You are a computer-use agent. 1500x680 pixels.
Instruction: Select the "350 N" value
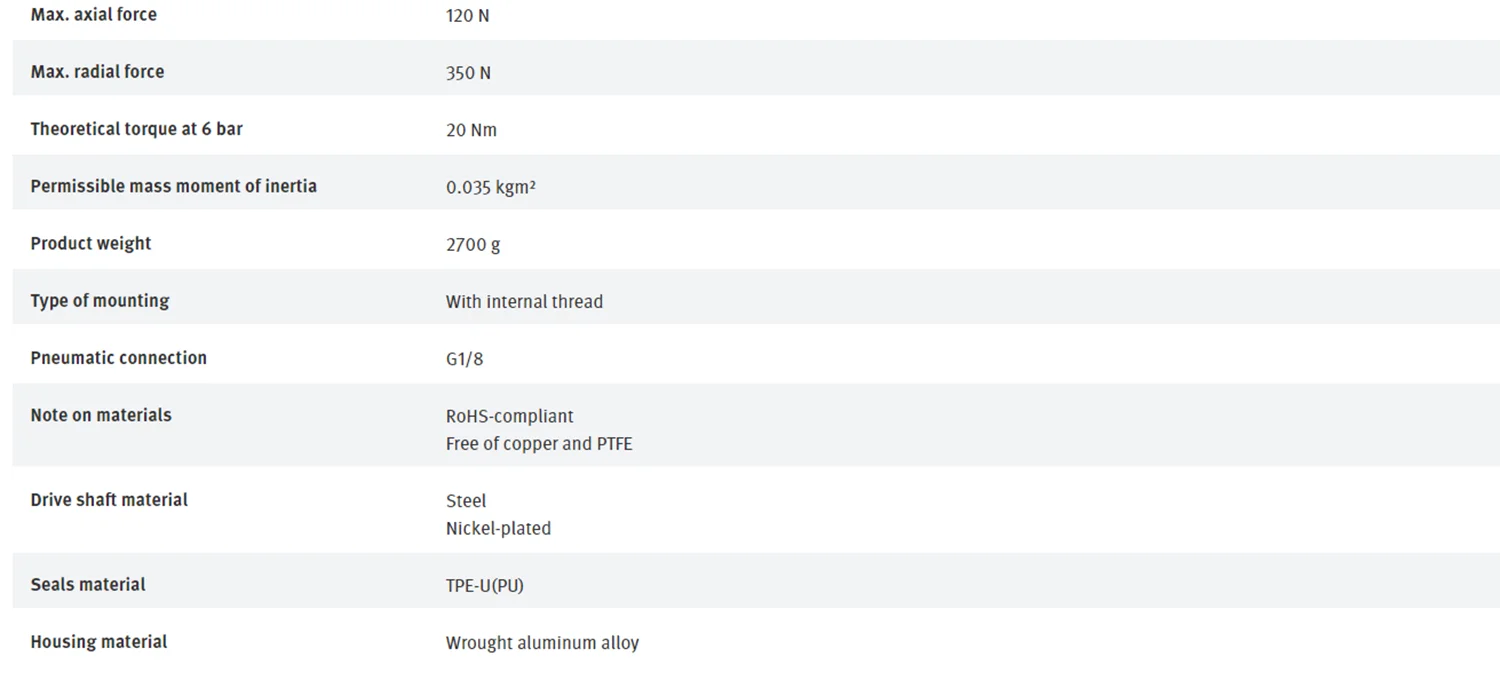point(468,73)
